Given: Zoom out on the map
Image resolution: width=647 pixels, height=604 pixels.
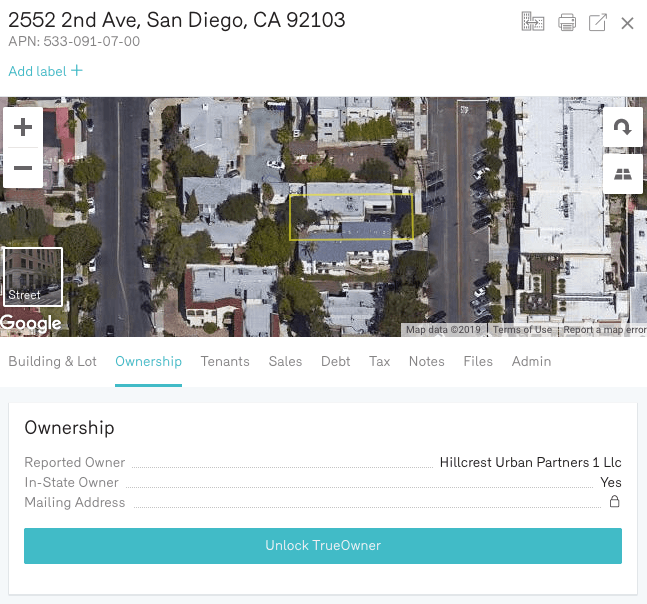Looking at the screenshot, I should 23,168.
